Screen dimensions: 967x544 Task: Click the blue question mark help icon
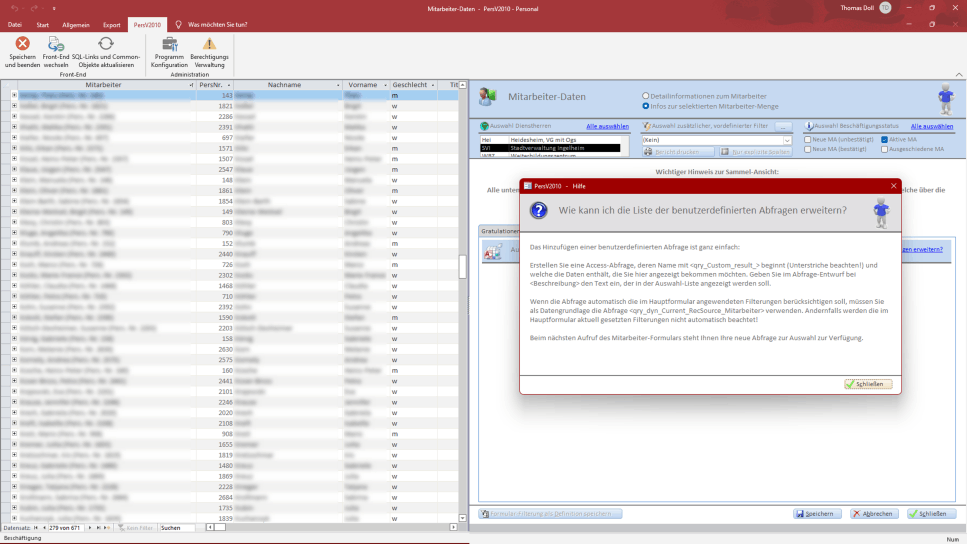pos(538,210)
